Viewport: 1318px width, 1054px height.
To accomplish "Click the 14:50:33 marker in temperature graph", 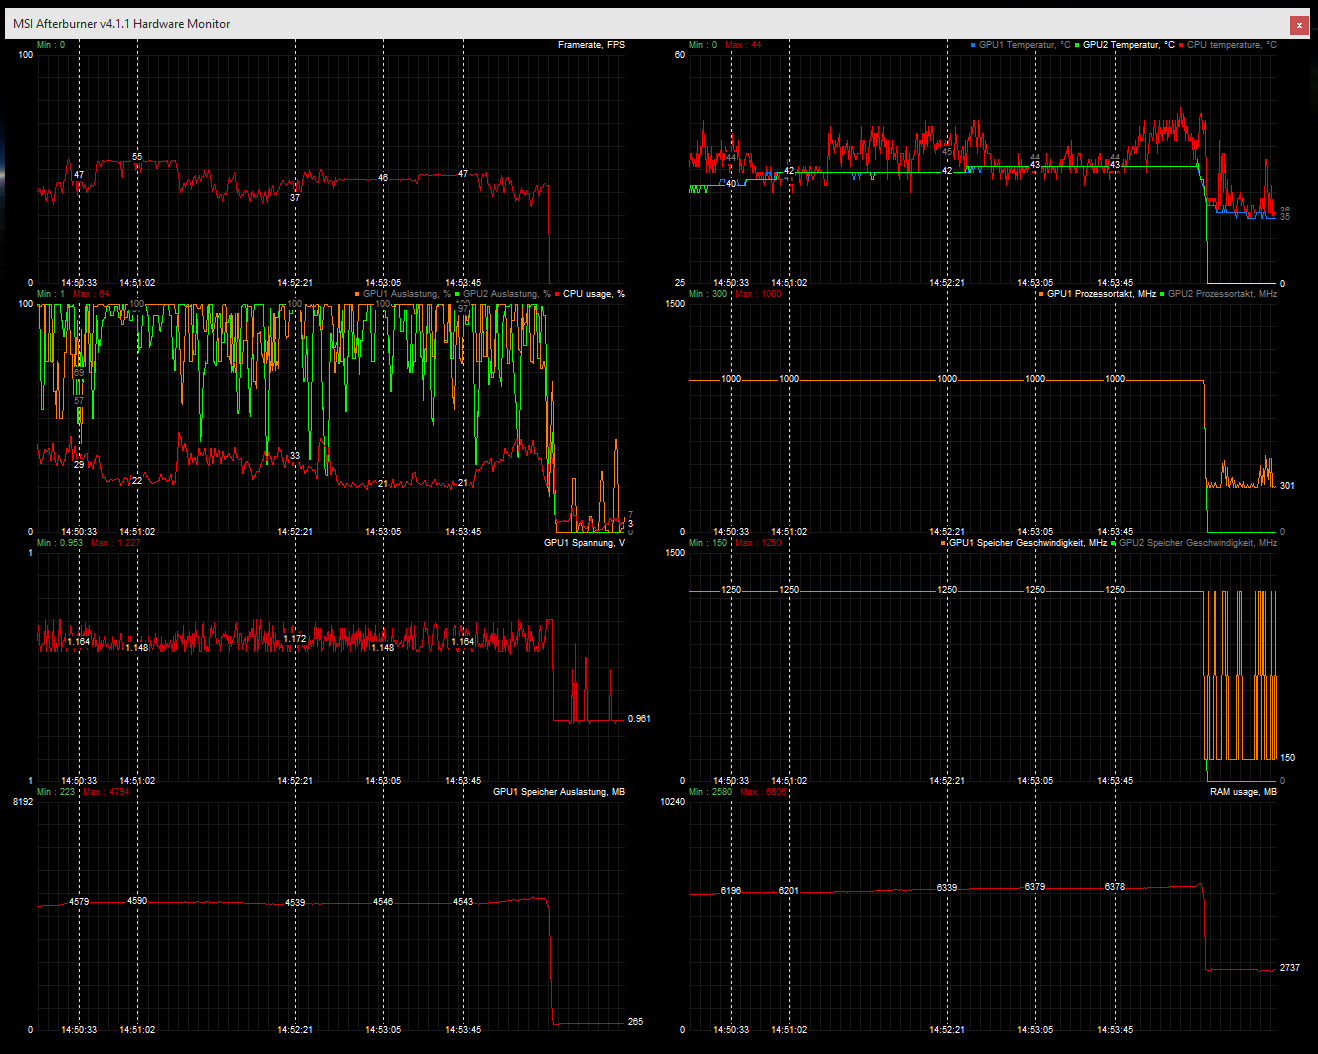I will pyautogui.click(x=731, y=283).
